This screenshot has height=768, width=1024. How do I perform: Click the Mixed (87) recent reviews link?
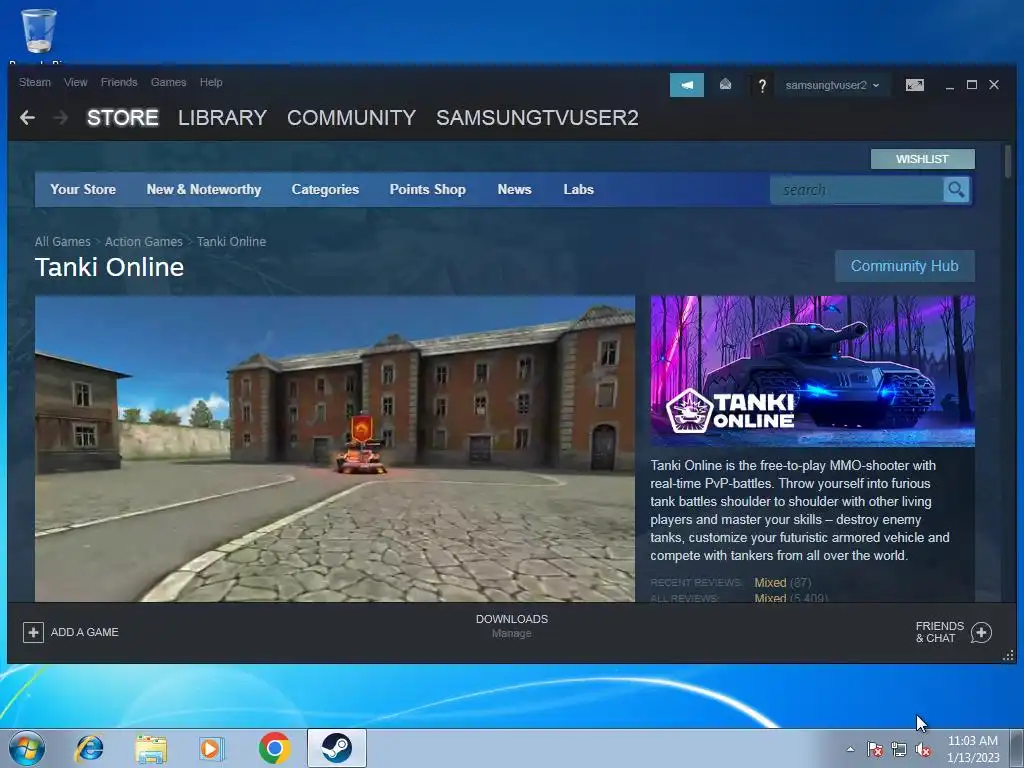(782, 583)
